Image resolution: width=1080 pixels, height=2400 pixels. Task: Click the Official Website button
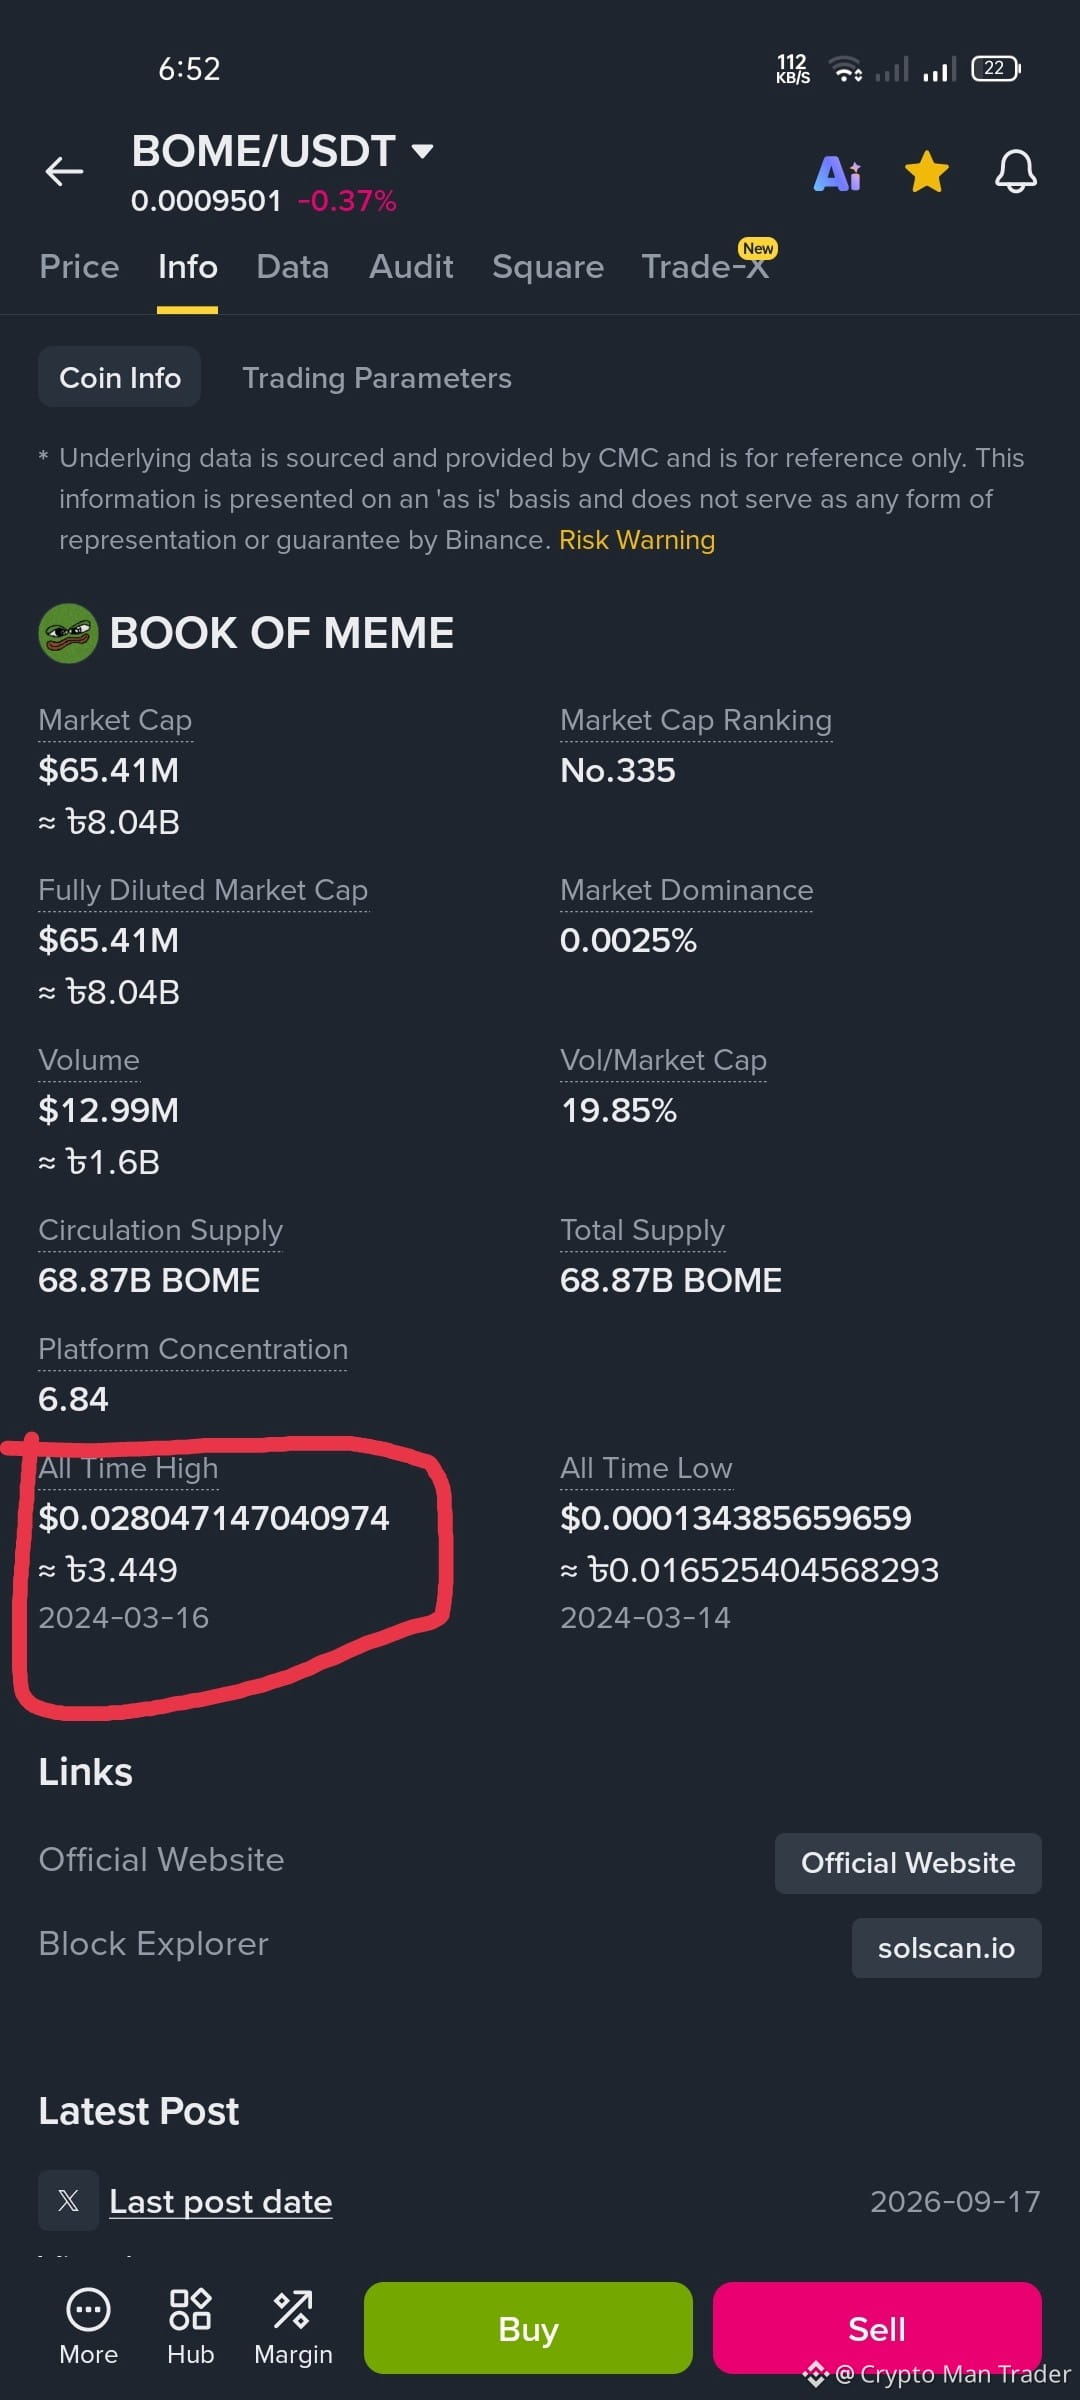[x=908, y=1863]
